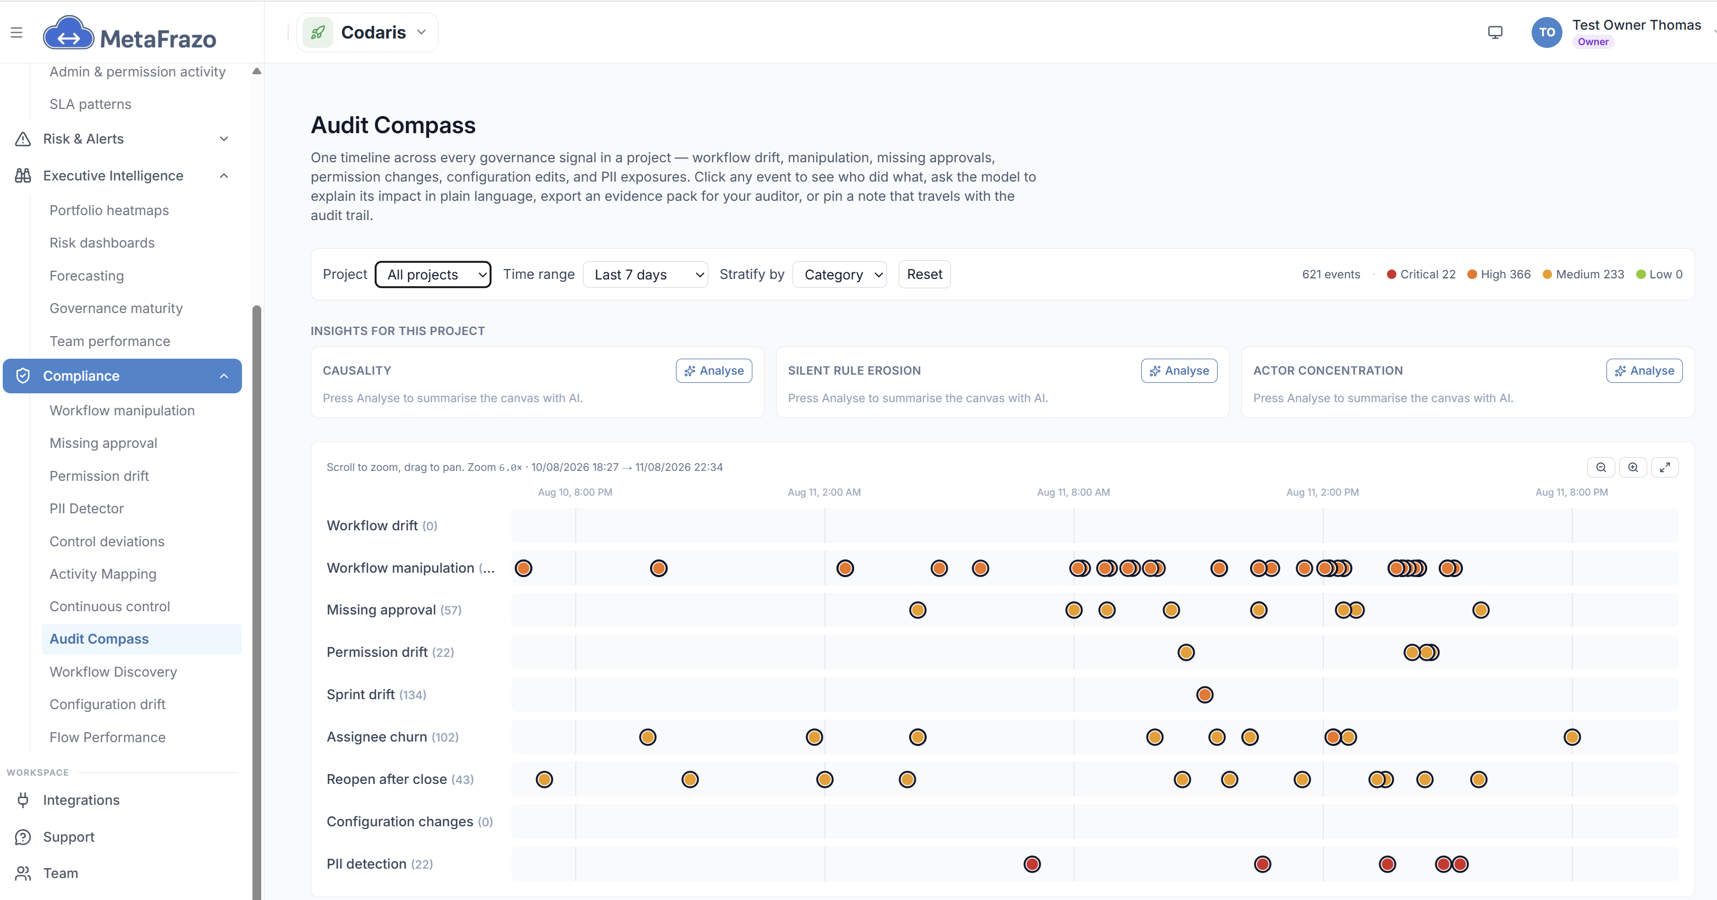Select the first Permission drift event marker

pyautogui.click(x=1186, y=653)
